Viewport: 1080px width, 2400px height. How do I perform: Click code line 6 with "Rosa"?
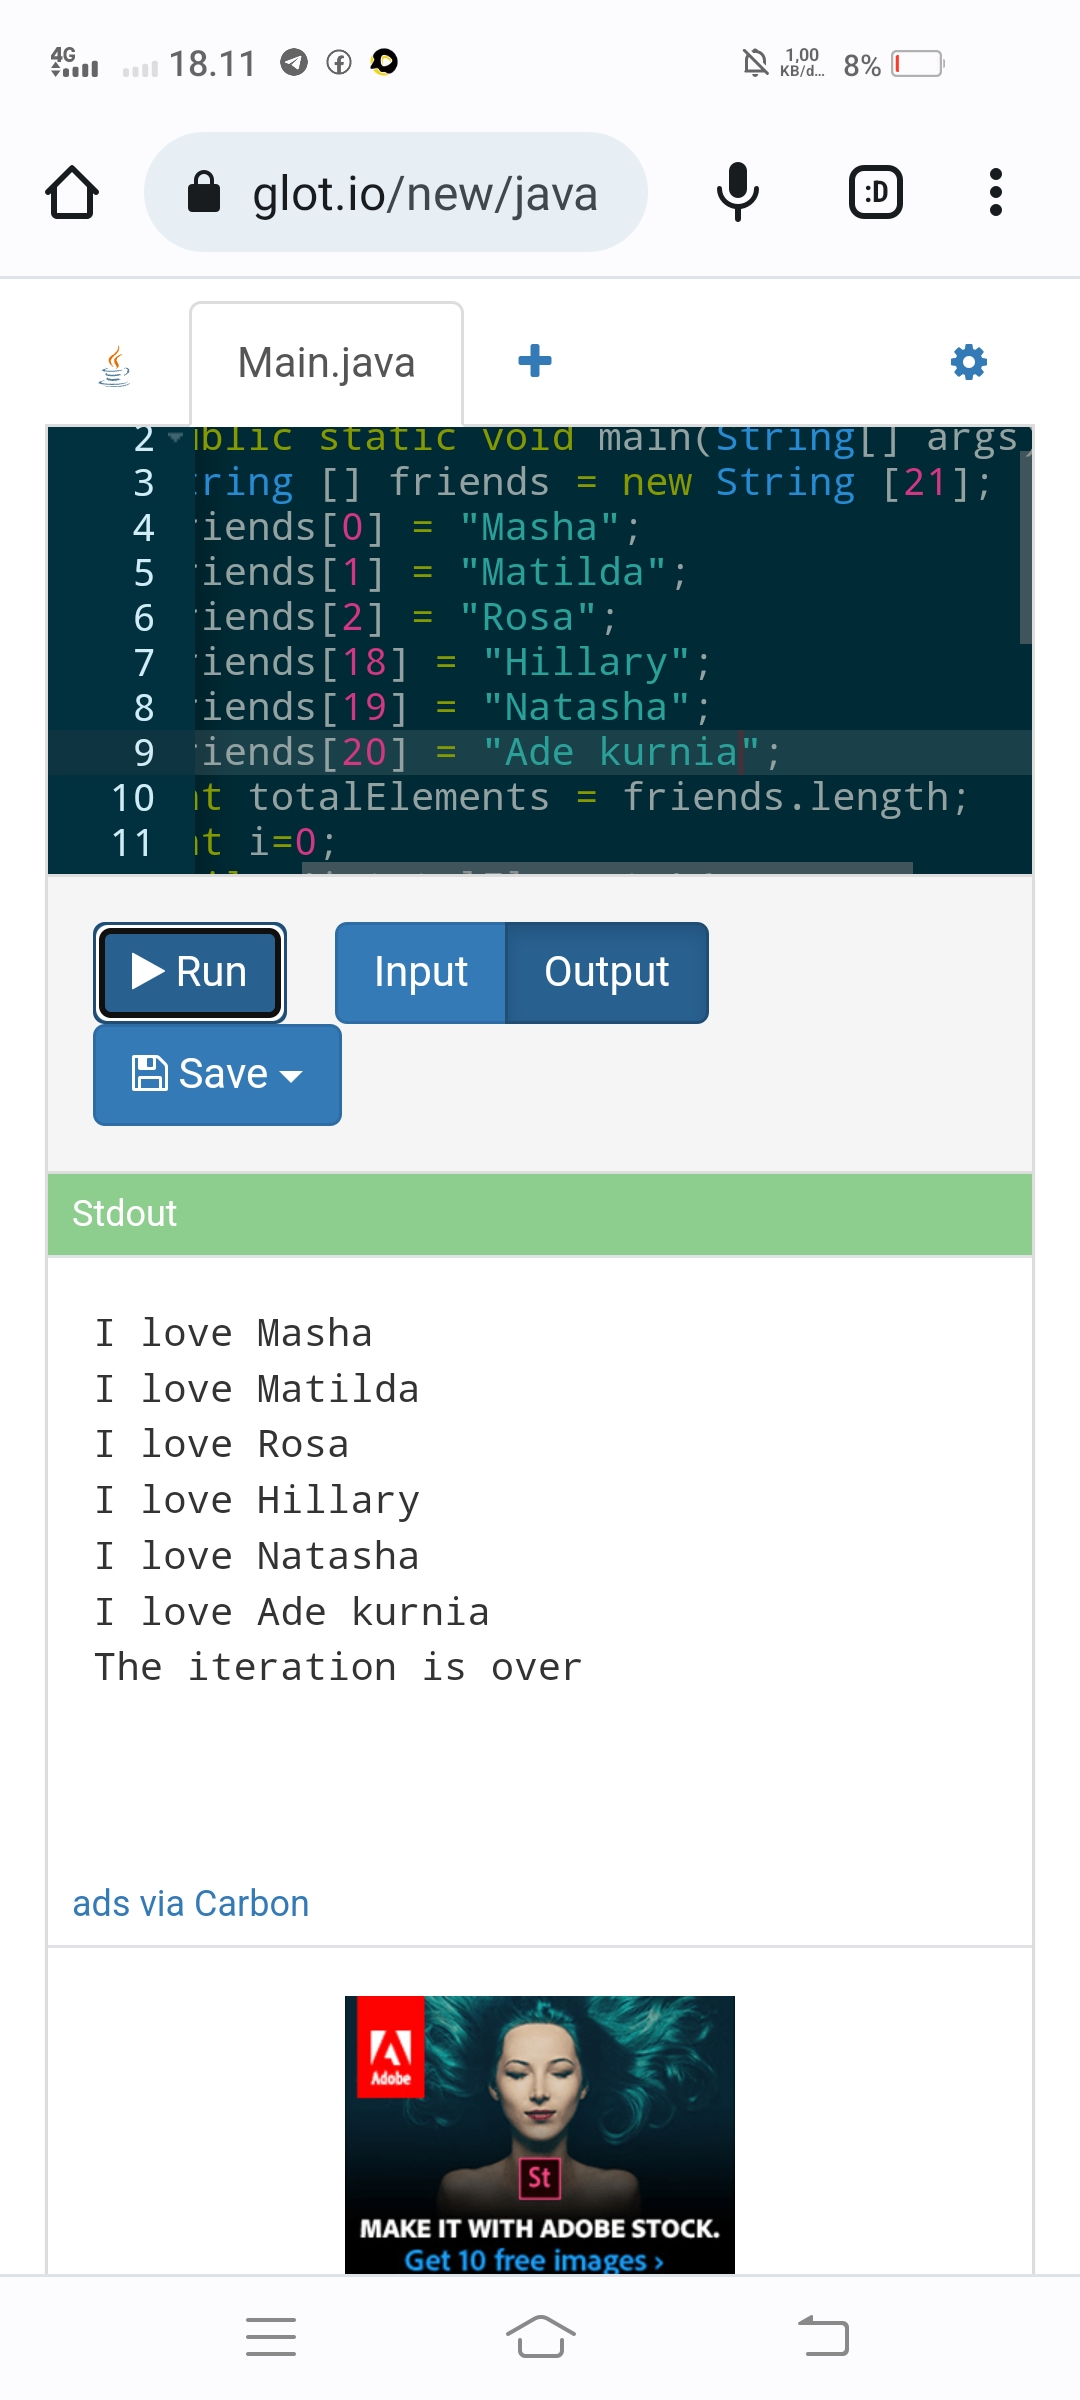(406, 617)
